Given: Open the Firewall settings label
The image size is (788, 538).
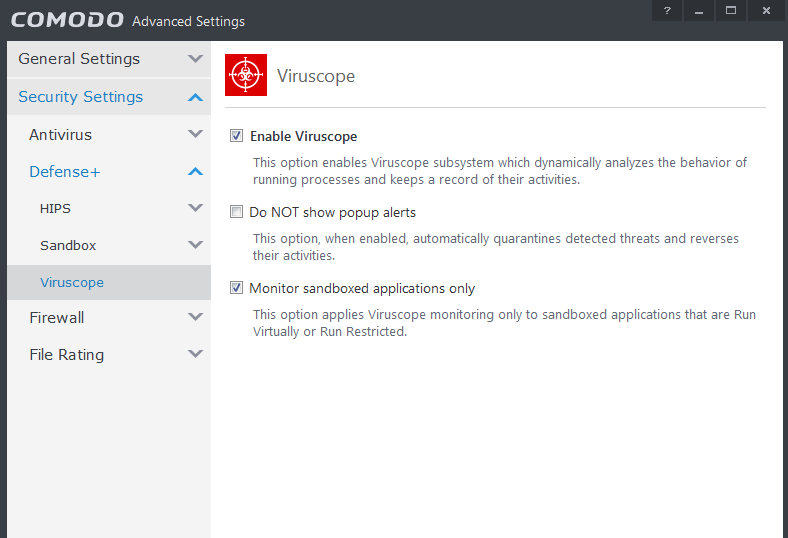Looking at the screenshot, I should [56, 317].
